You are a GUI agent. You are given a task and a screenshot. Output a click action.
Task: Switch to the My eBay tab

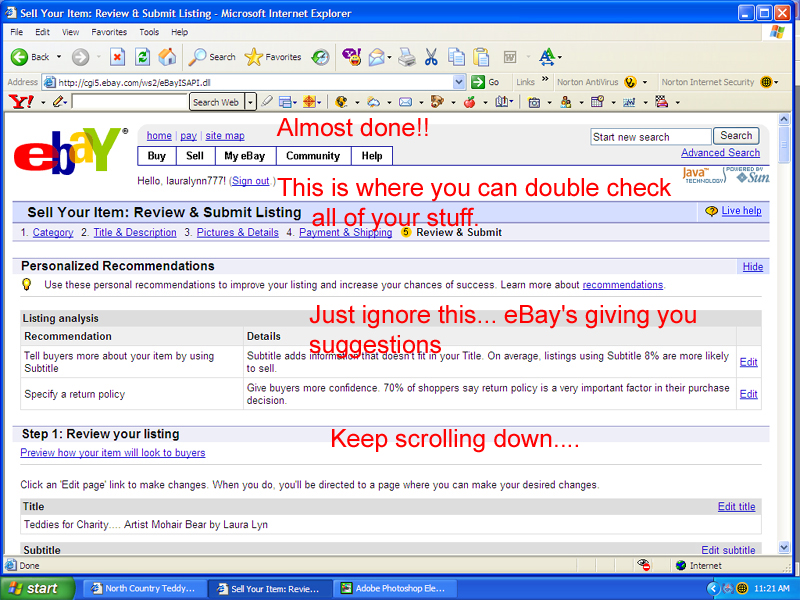(x=244, y=156)
